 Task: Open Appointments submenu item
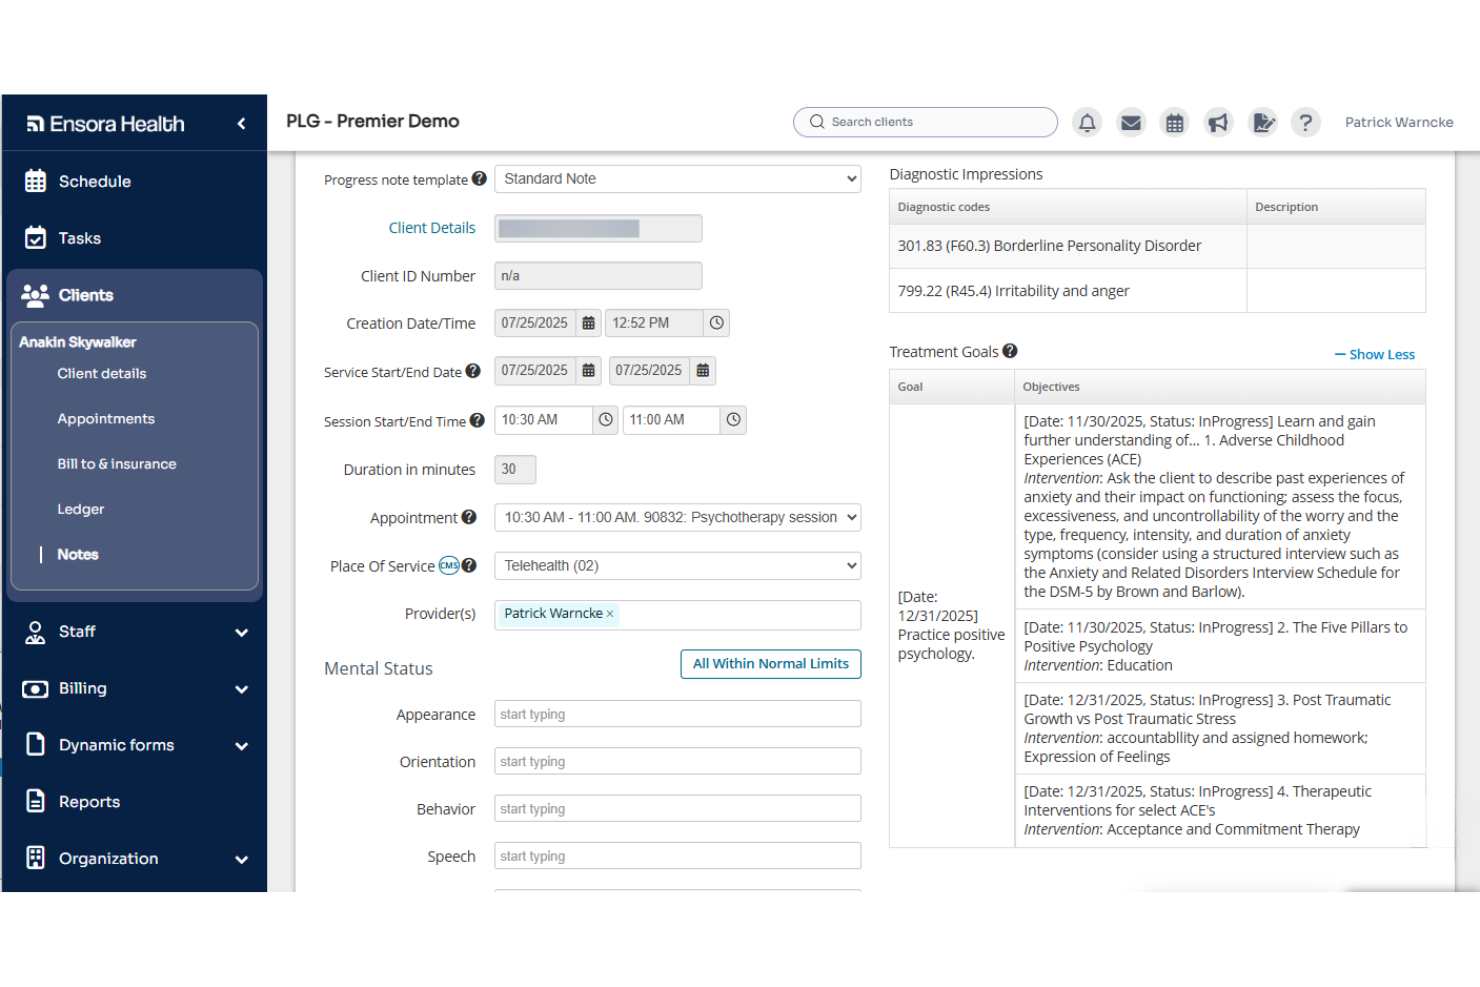point(106,419)
